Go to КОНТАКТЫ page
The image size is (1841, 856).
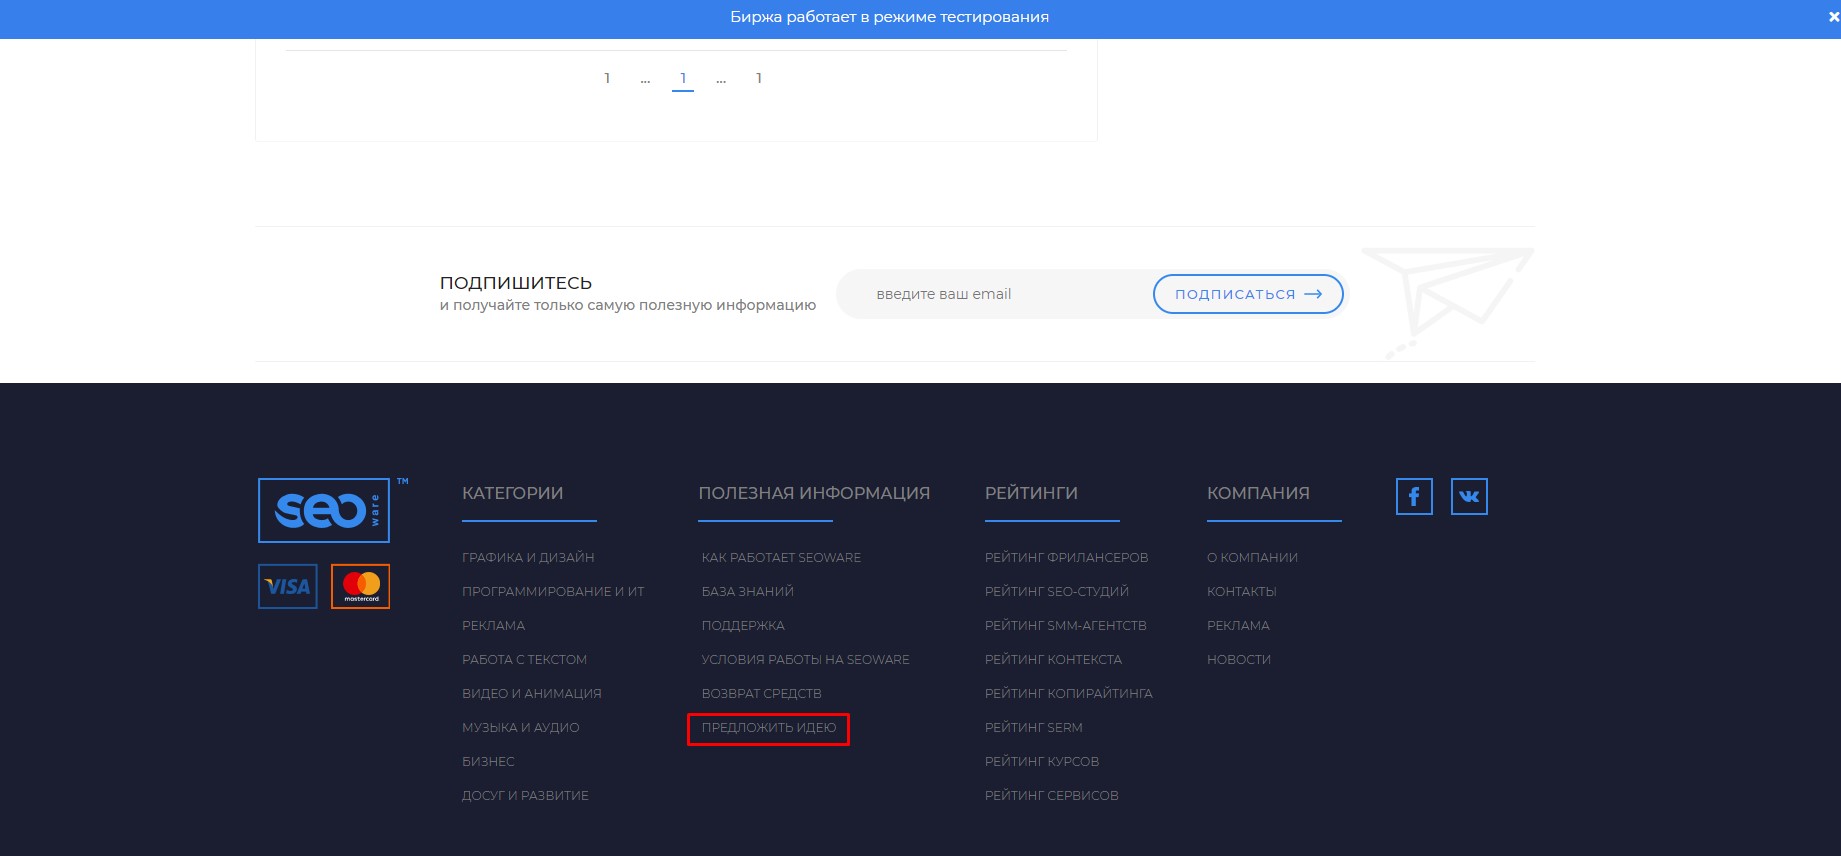[1241, 592]
